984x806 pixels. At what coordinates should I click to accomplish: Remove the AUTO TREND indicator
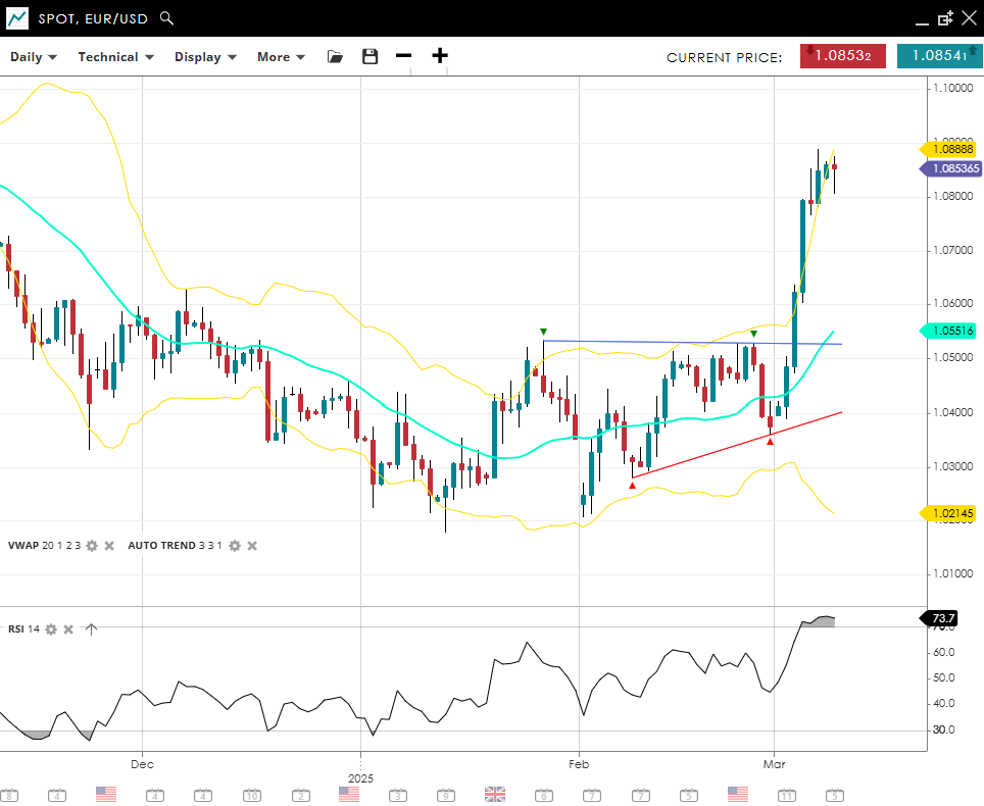click(252, 546)
